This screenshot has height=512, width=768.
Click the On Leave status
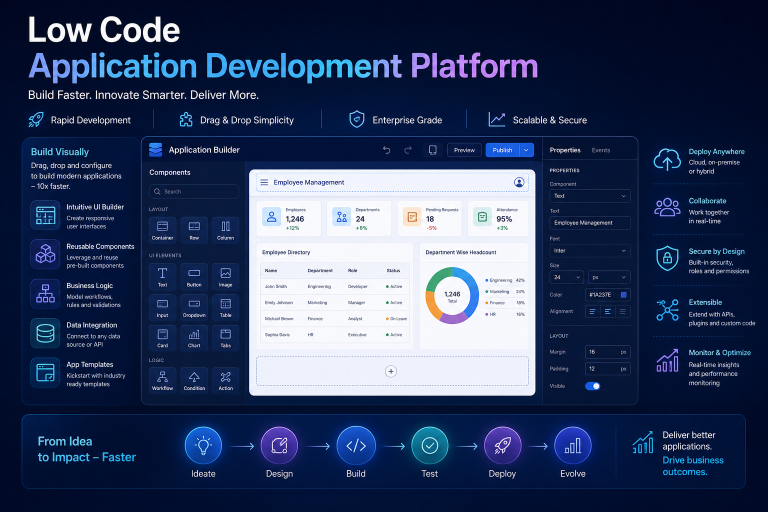(397, 319)
